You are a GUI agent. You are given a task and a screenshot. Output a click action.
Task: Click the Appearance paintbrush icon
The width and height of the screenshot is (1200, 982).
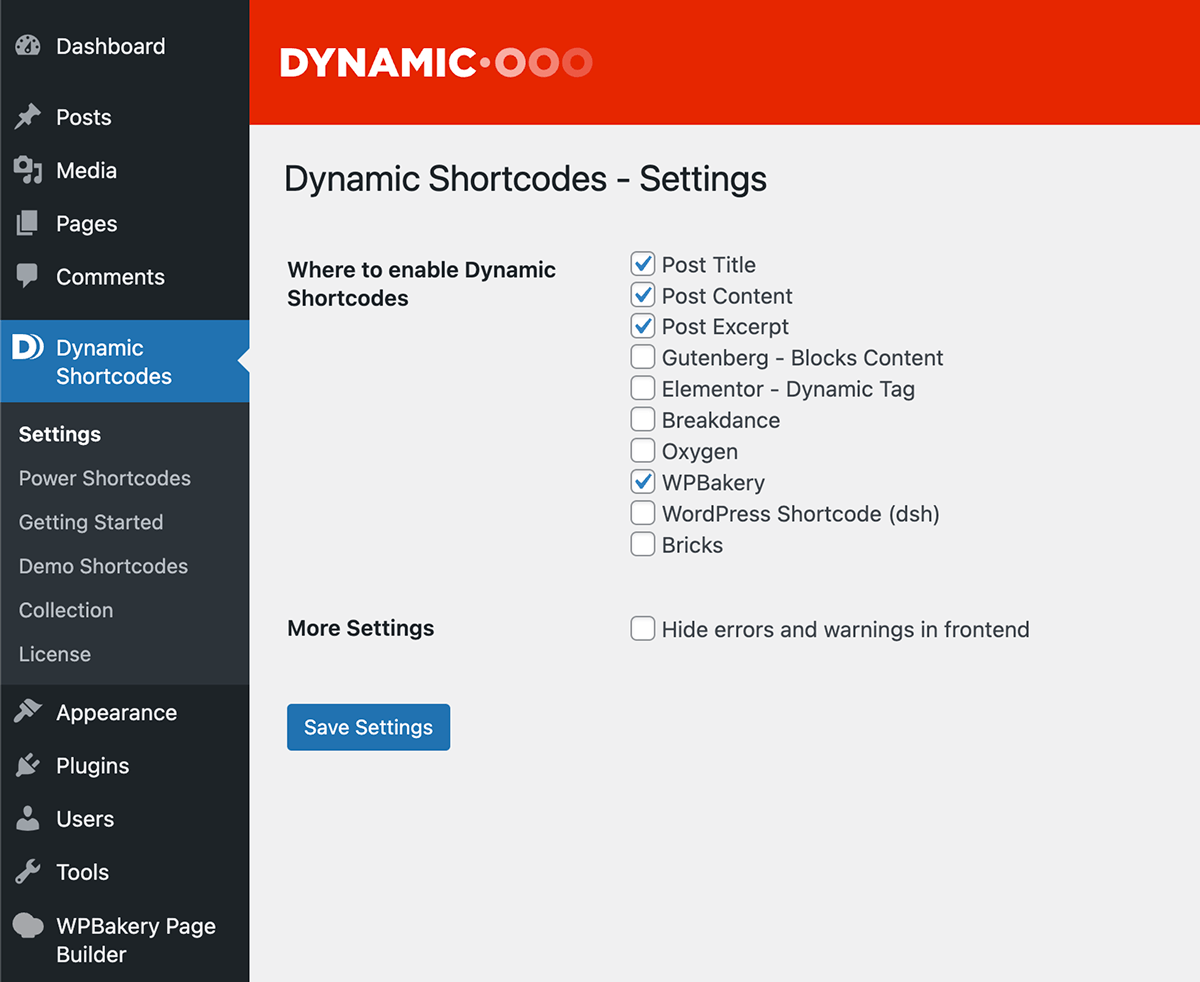coord(28,712)
